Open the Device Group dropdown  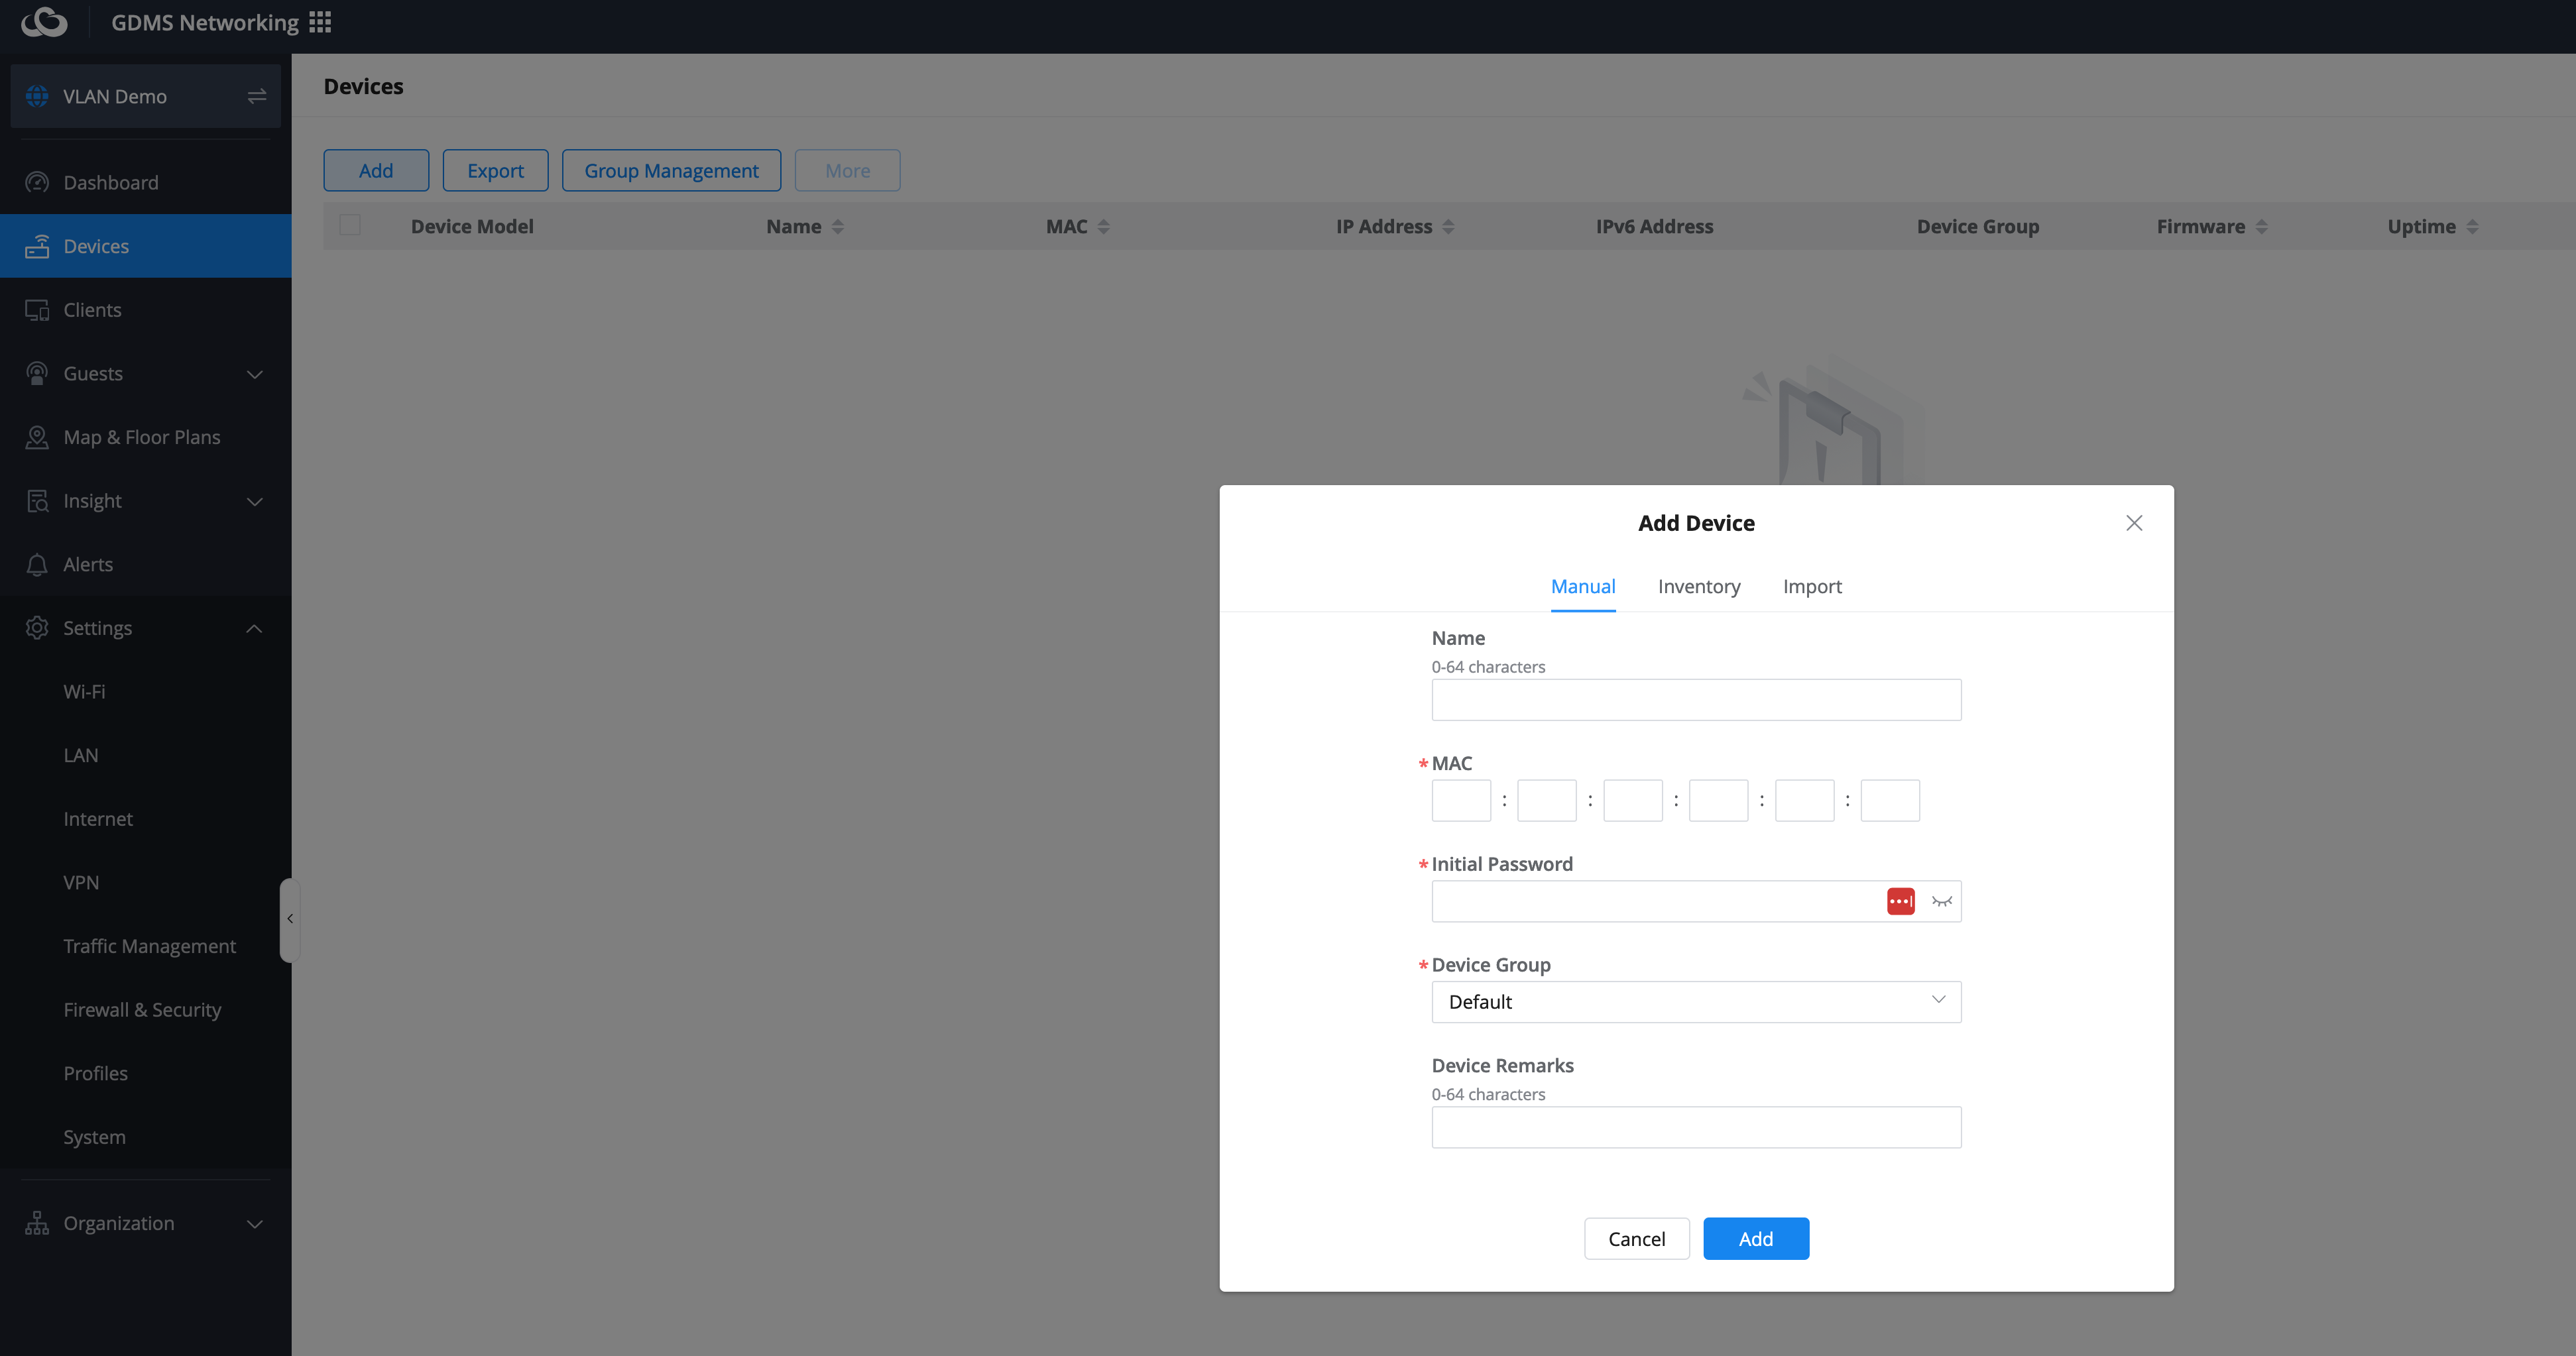(1695, 1001)
